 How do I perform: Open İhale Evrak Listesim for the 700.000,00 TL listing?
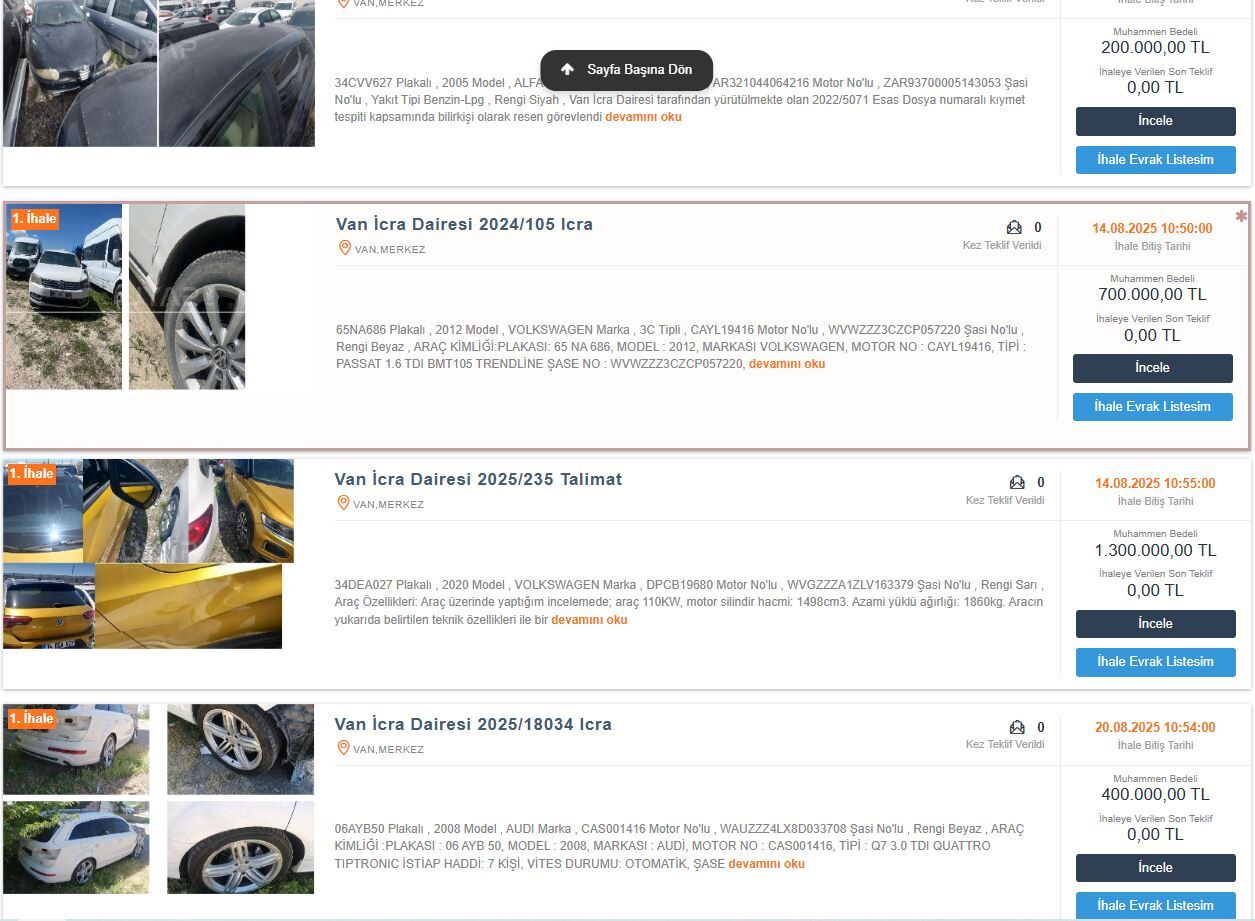[1152, 407]
